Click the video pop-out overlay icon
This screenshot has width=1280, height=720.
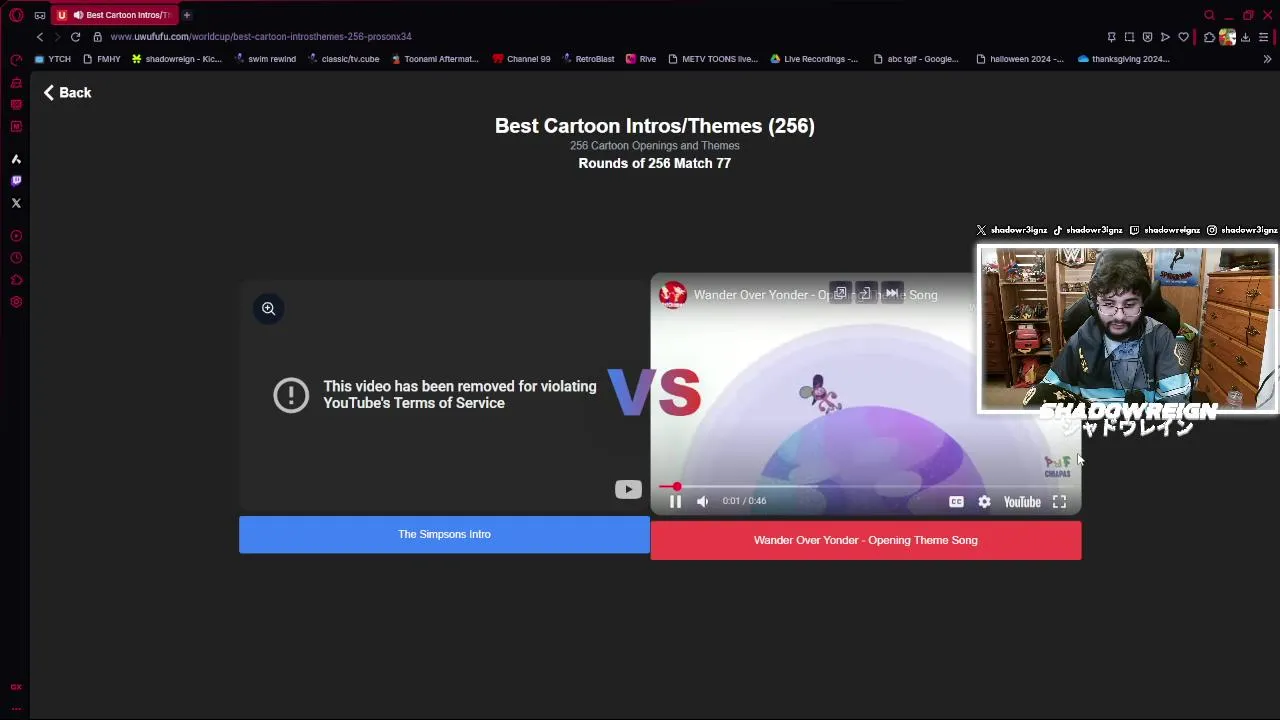(840, 293)
